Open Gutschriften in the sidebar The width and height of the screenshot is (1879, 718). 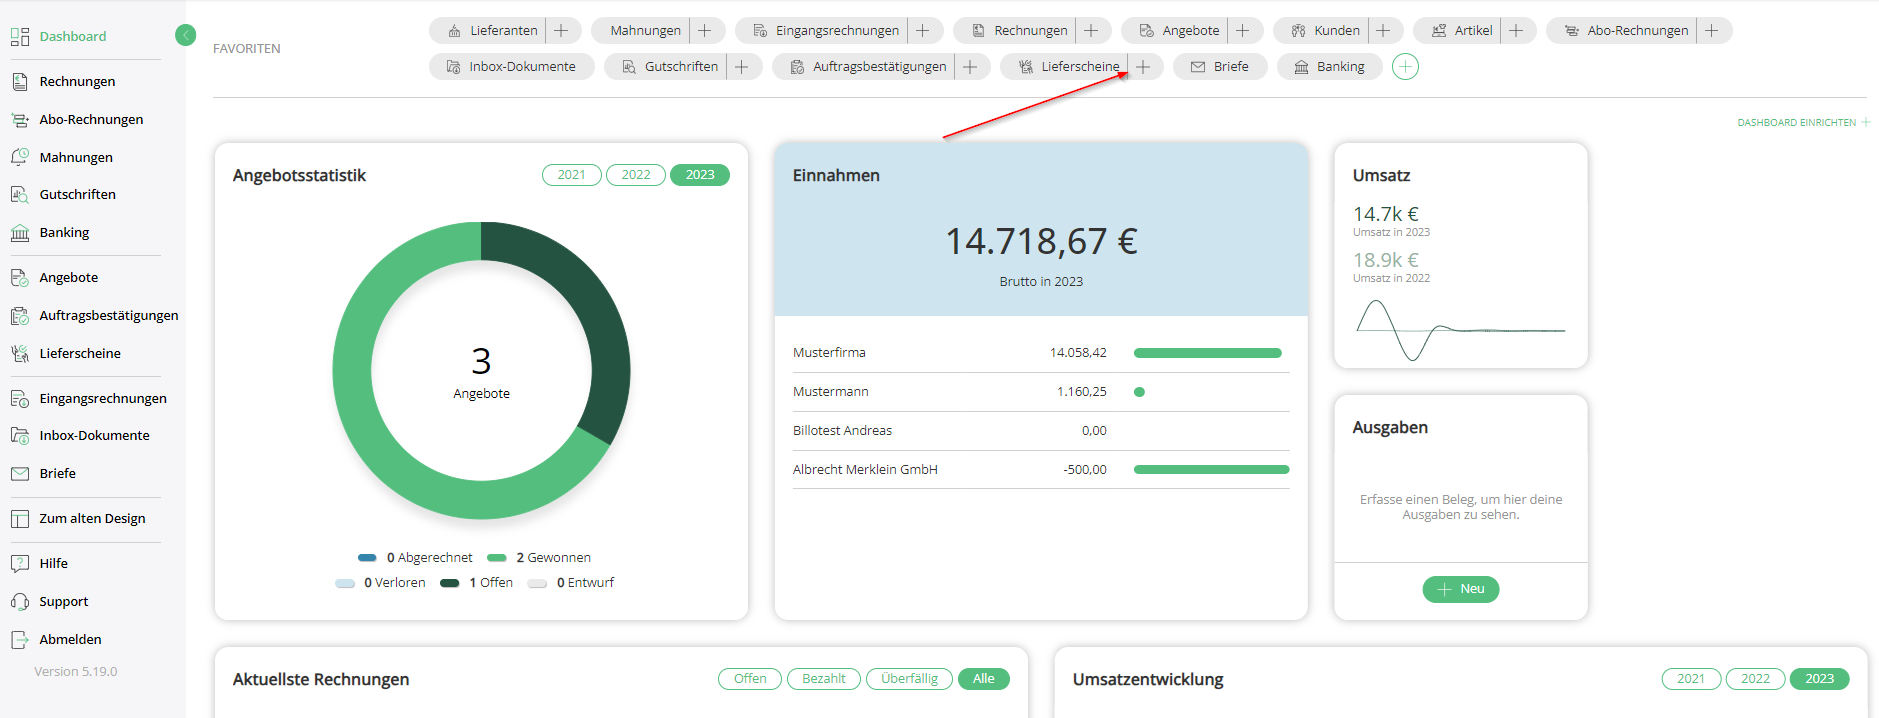pos(77,195)
